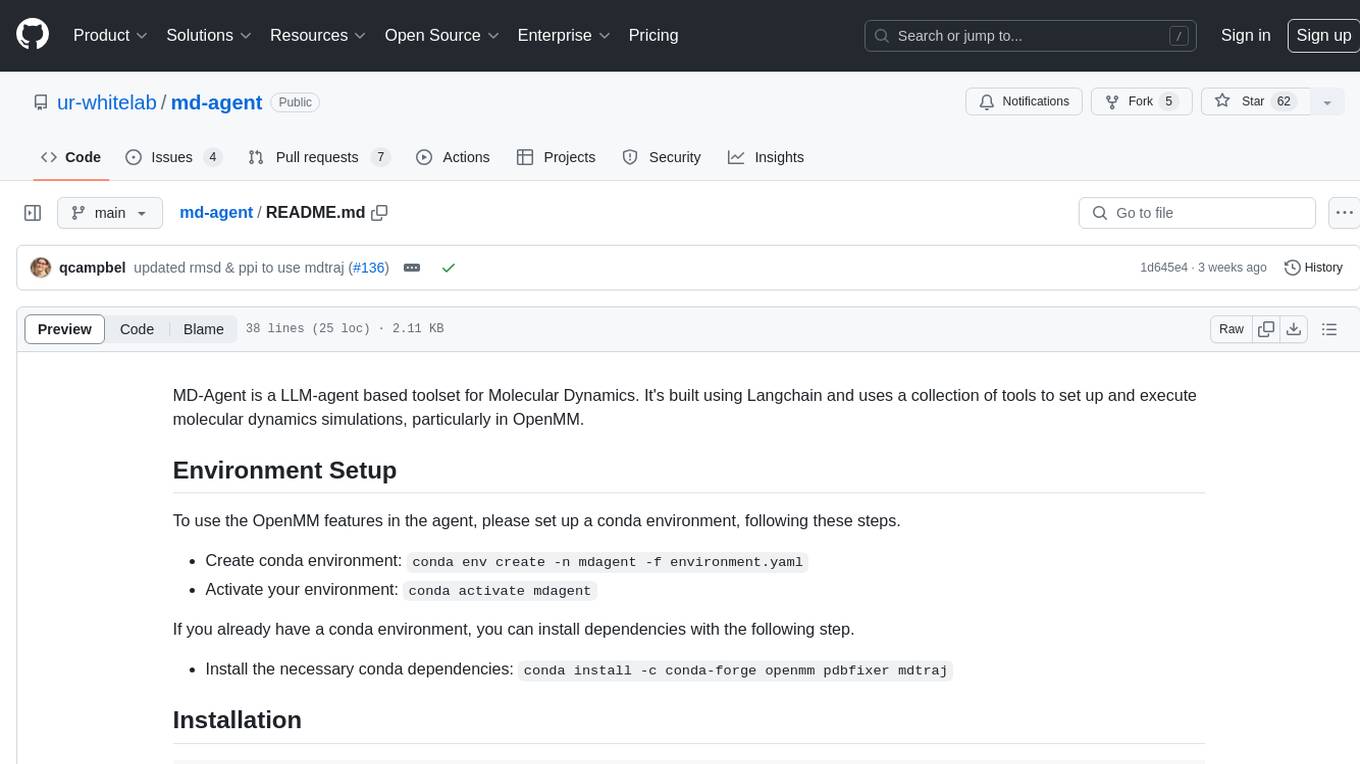This screenshot has height=764, width=1360.
Task: Switch to Code view
Action: click(137, 329)
